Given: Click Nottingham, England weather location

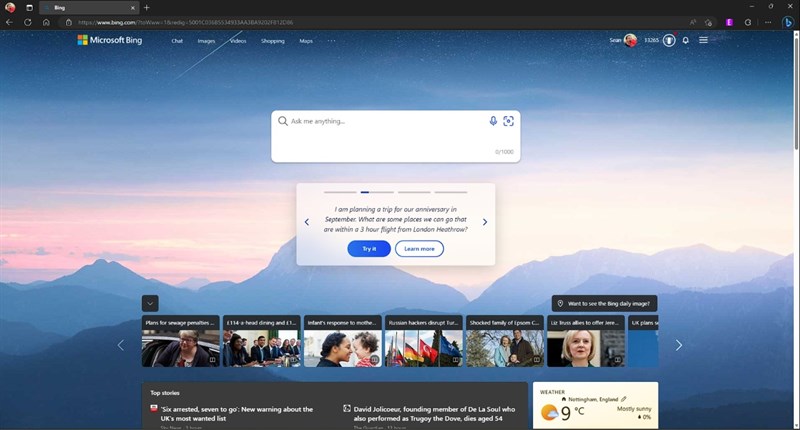Looking at the screenshot, I should click(593, 399).
